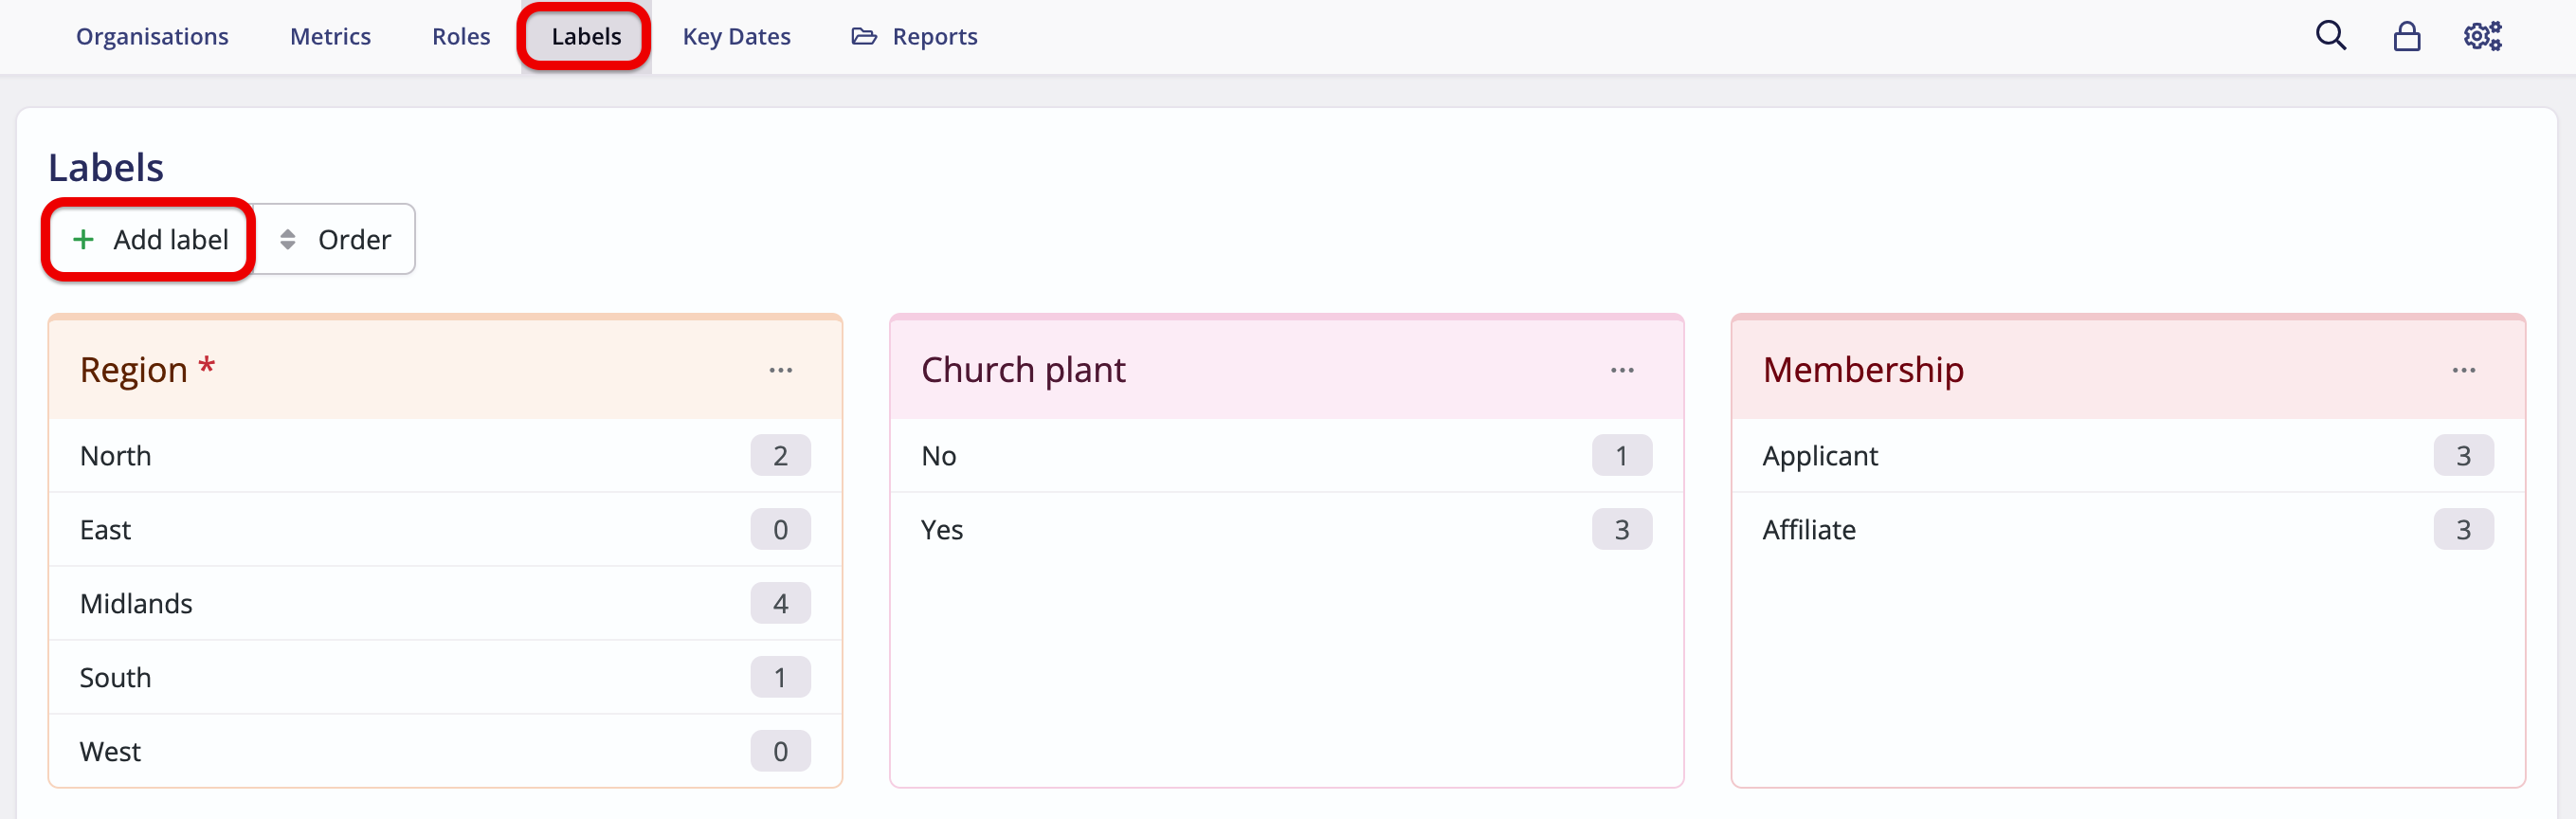Open the Region card options menu

781,369
